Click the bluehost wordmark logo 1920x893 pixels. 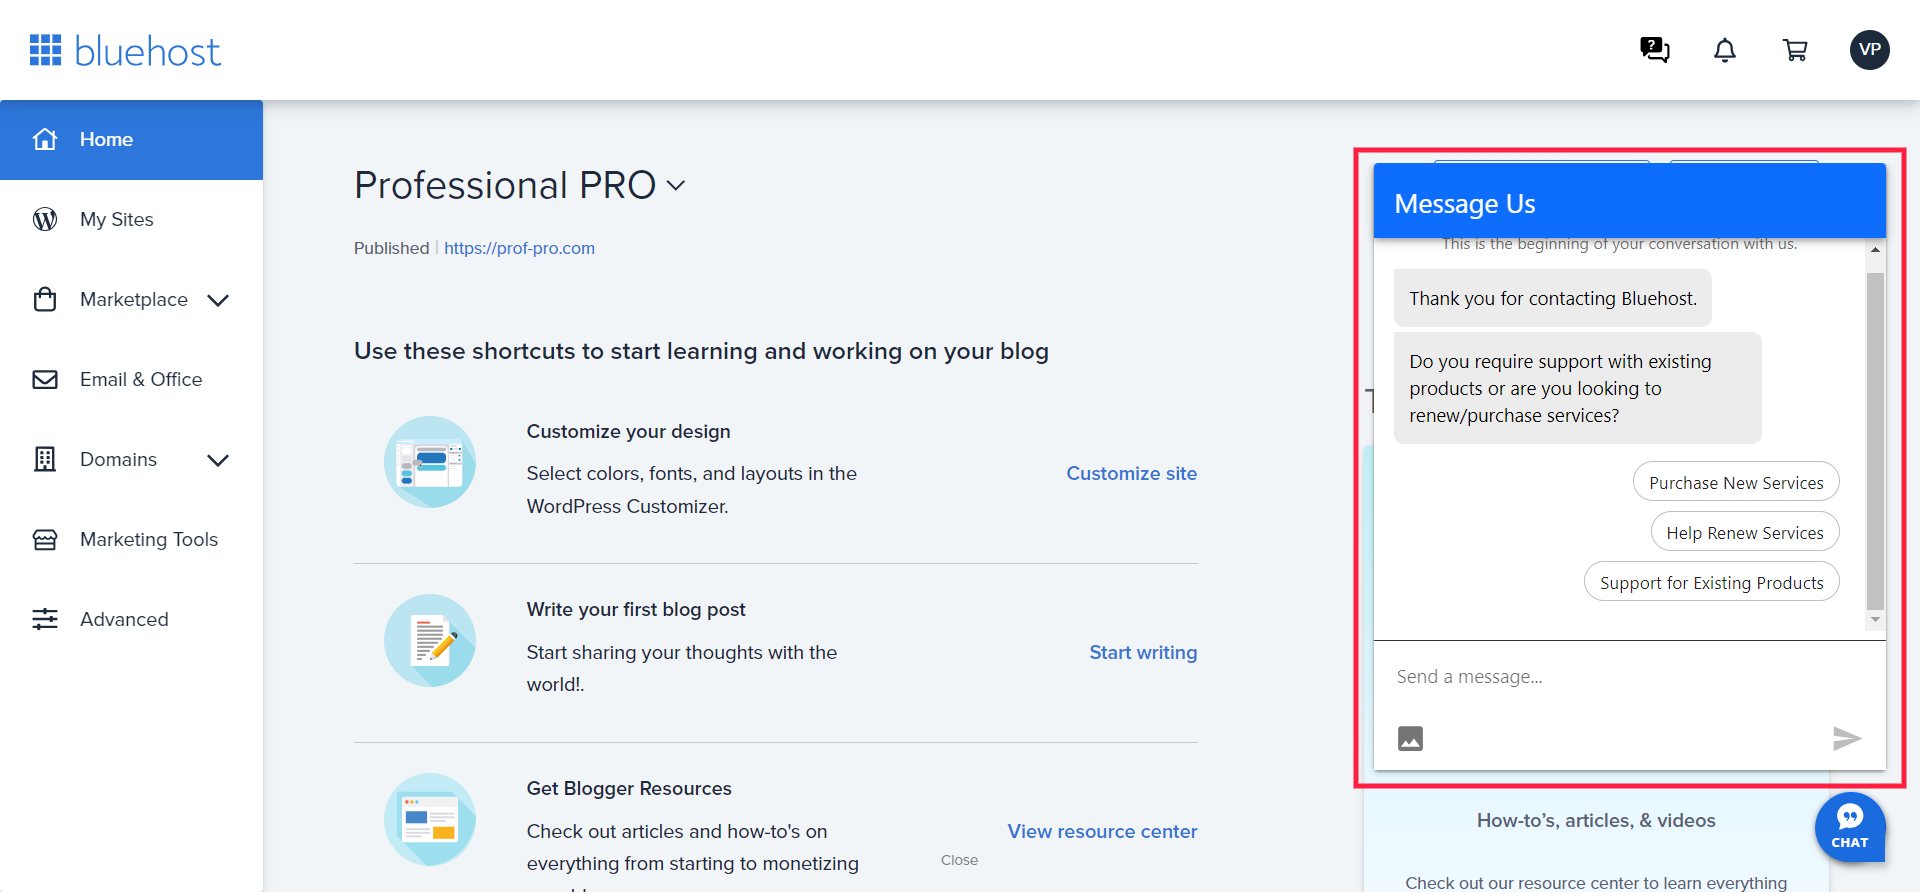click(148, 51)
